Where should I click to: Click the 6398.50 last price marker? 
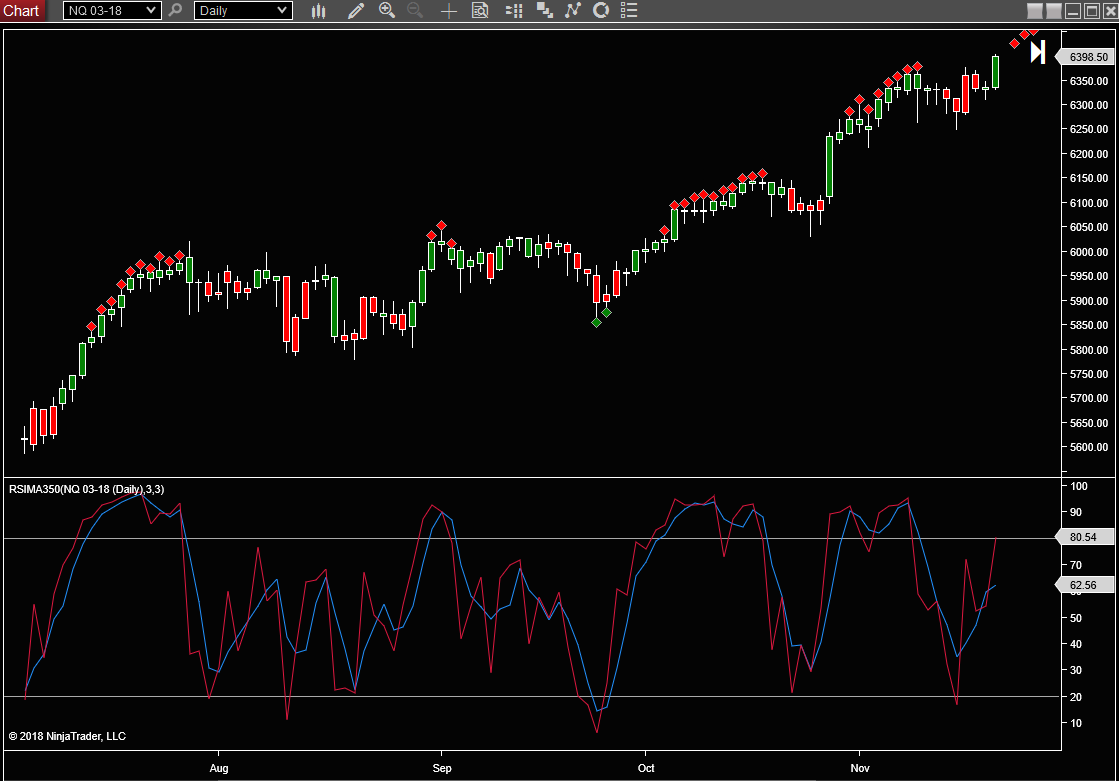coord(1085,57)
